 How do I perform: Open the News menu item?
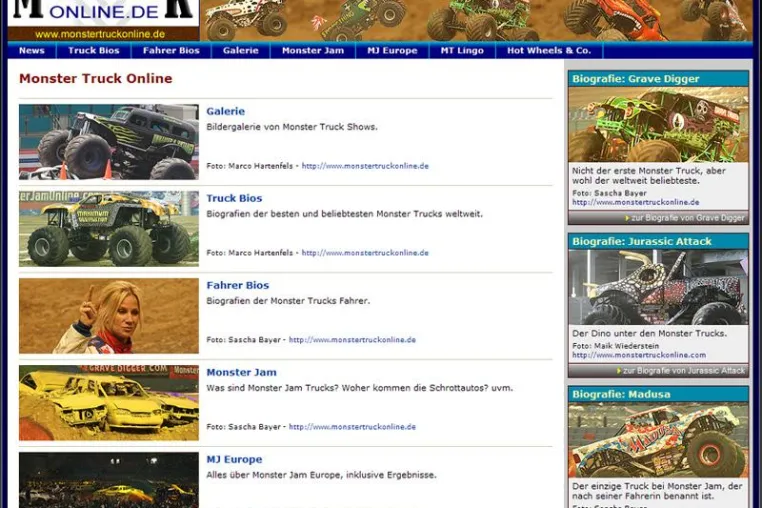coord(32,51)
